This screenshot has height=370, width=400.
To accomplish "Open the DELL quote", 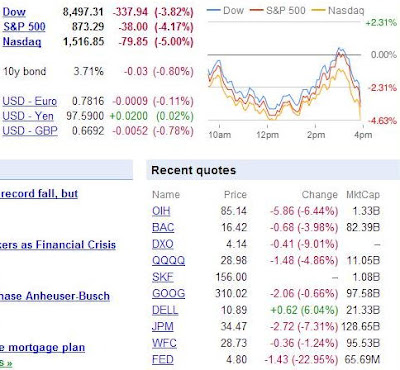I will click(165, 310).
